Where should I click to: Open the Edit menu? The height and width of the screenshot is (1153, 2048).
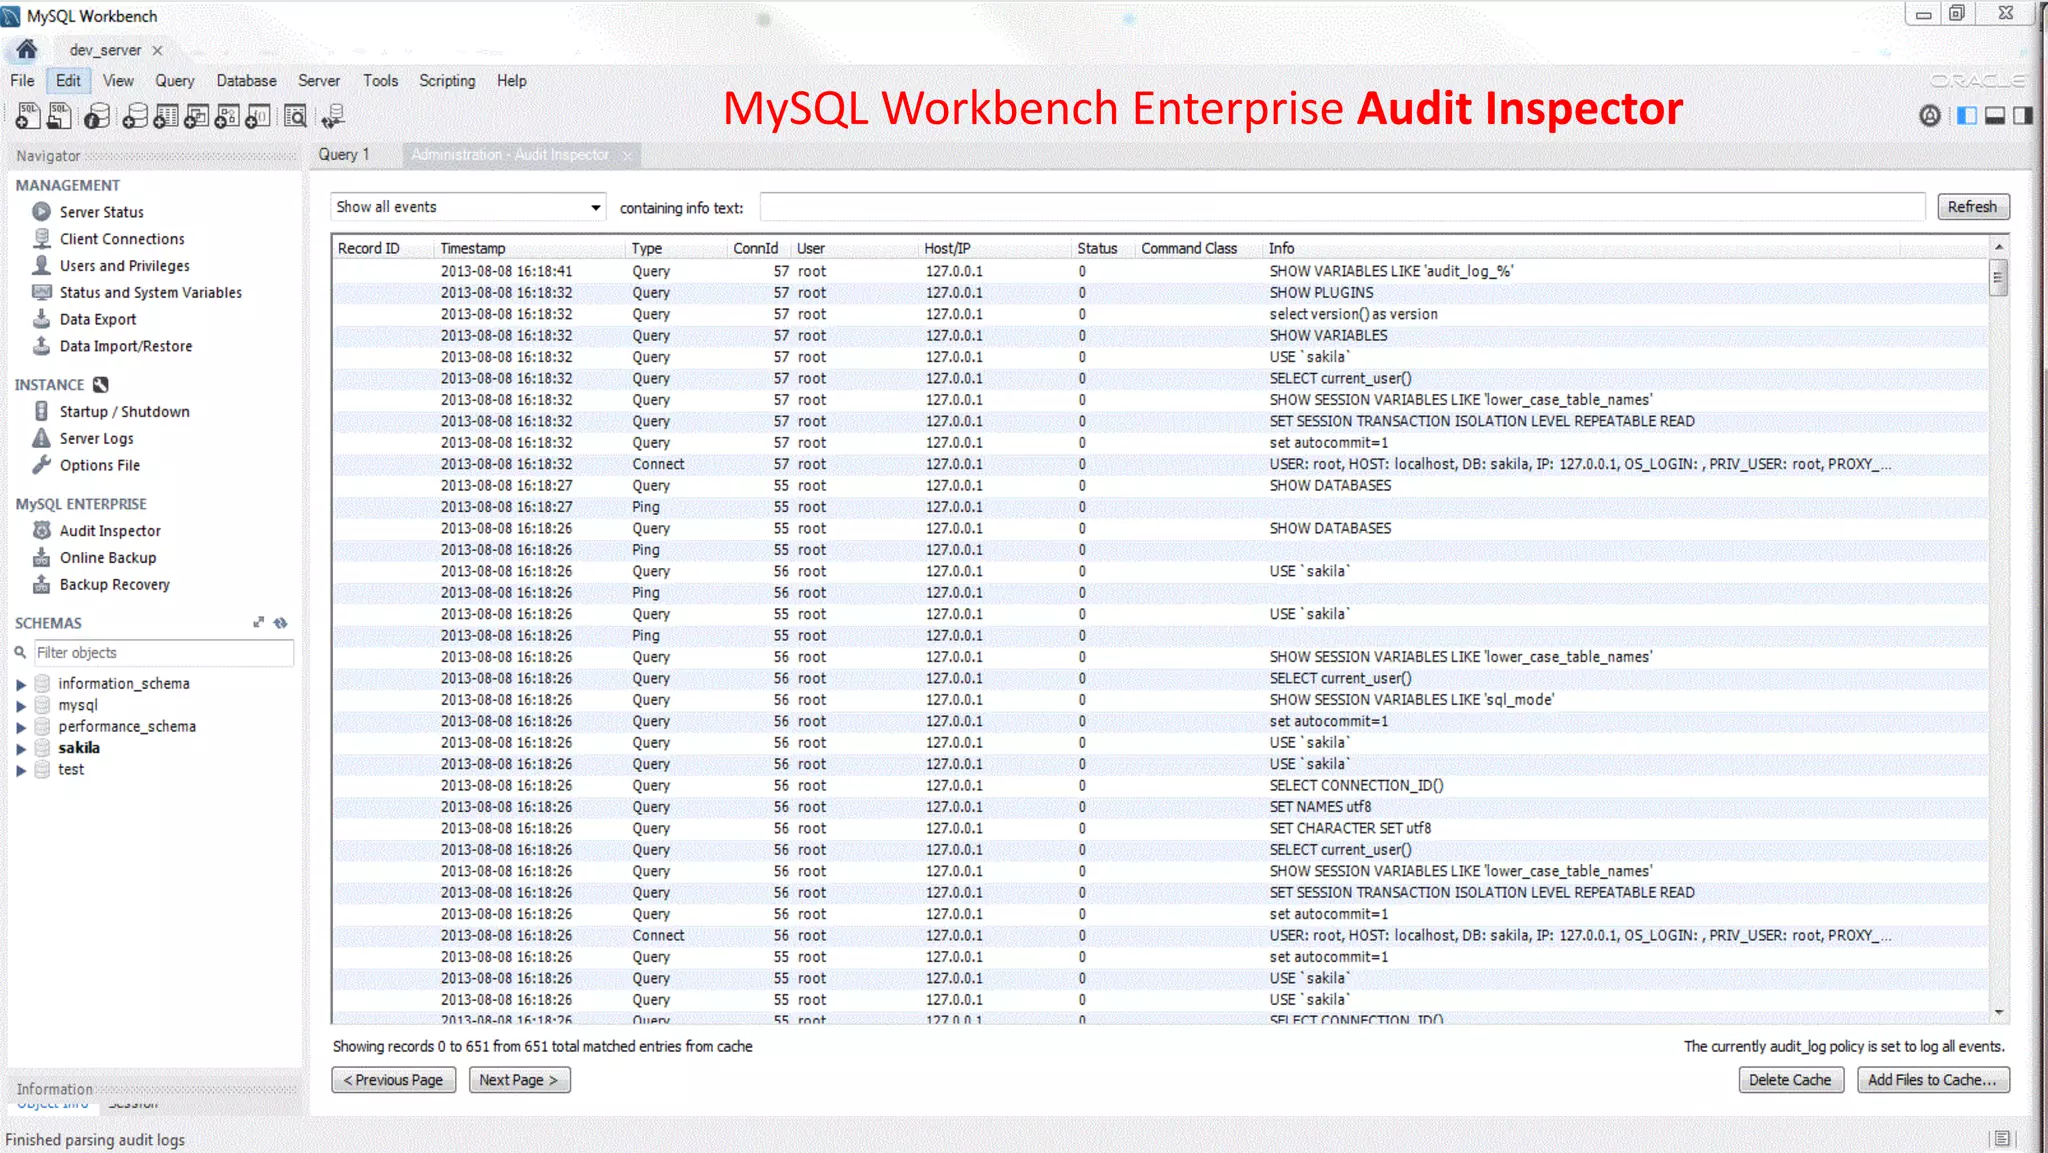68,81
